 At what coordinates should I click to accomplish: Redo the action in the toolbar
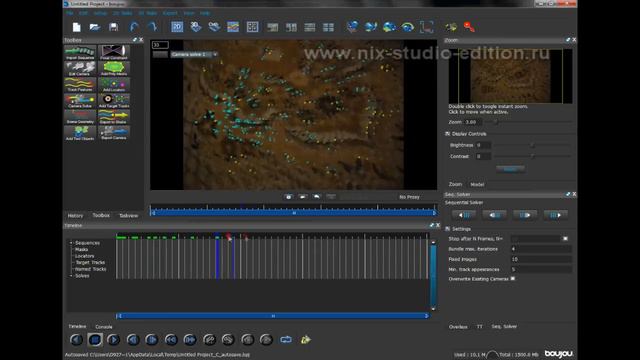[152, 27]
